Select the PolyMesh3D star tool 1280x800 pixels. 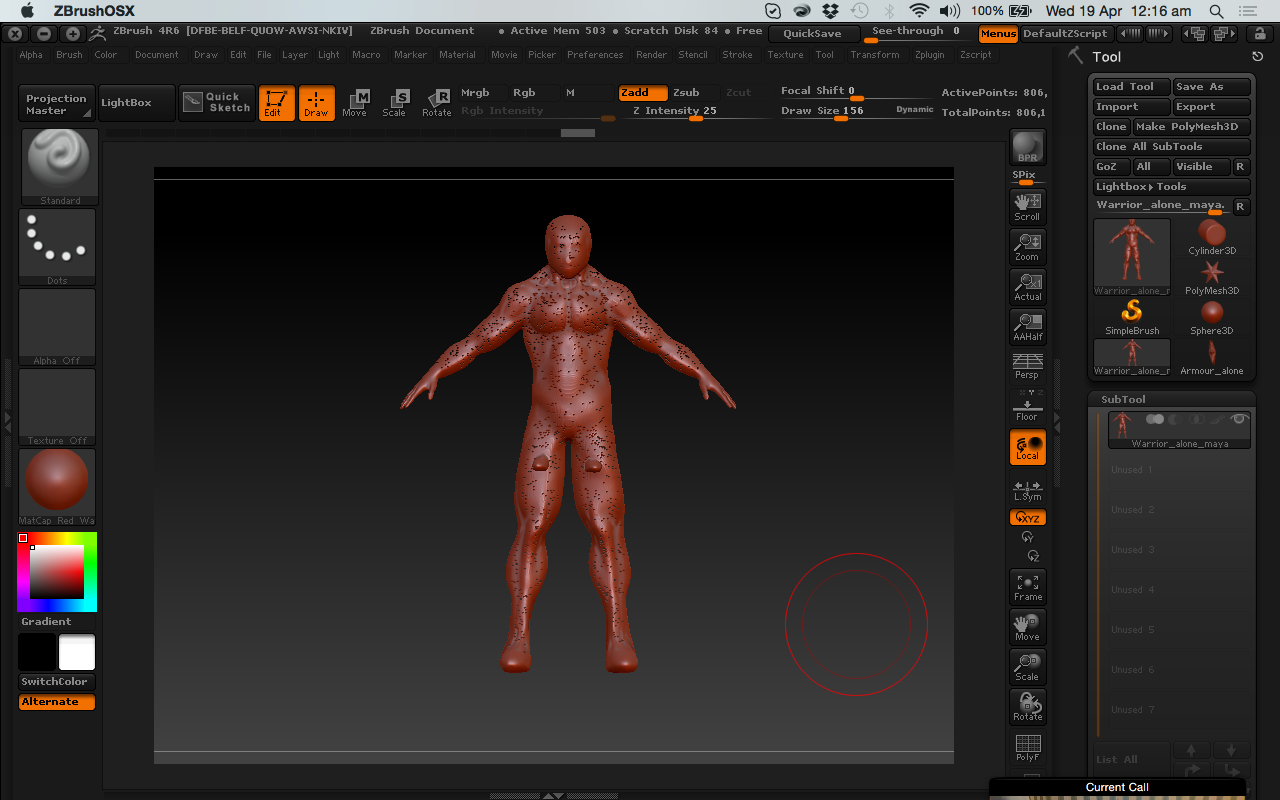[x=1212, y=277]
